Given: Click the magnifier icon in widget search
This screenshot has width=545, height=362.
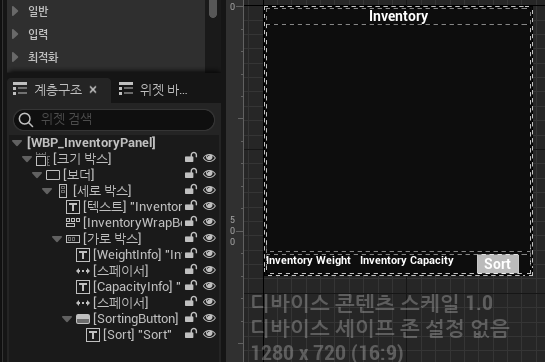Looking at the screenshot, I should (26, 120).
